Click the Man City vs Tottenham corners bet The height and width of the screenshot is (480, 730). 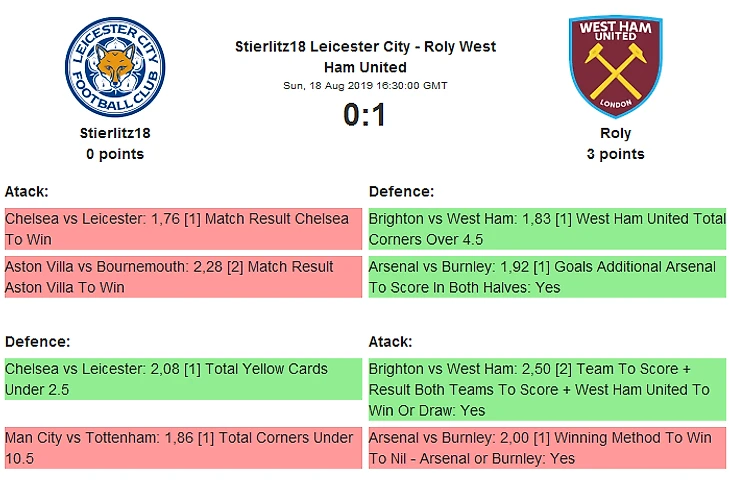click(x=182, y=447)
